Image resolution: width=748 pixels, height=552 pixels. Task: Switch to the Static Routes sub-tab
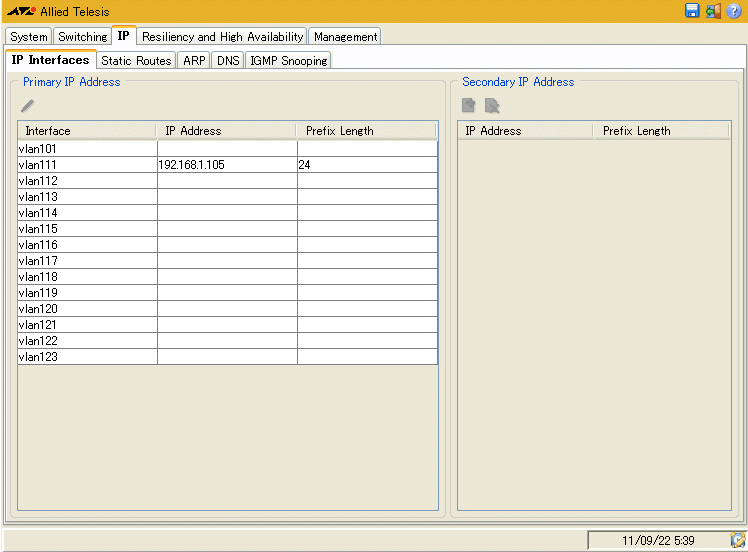(x=136, y=61)
